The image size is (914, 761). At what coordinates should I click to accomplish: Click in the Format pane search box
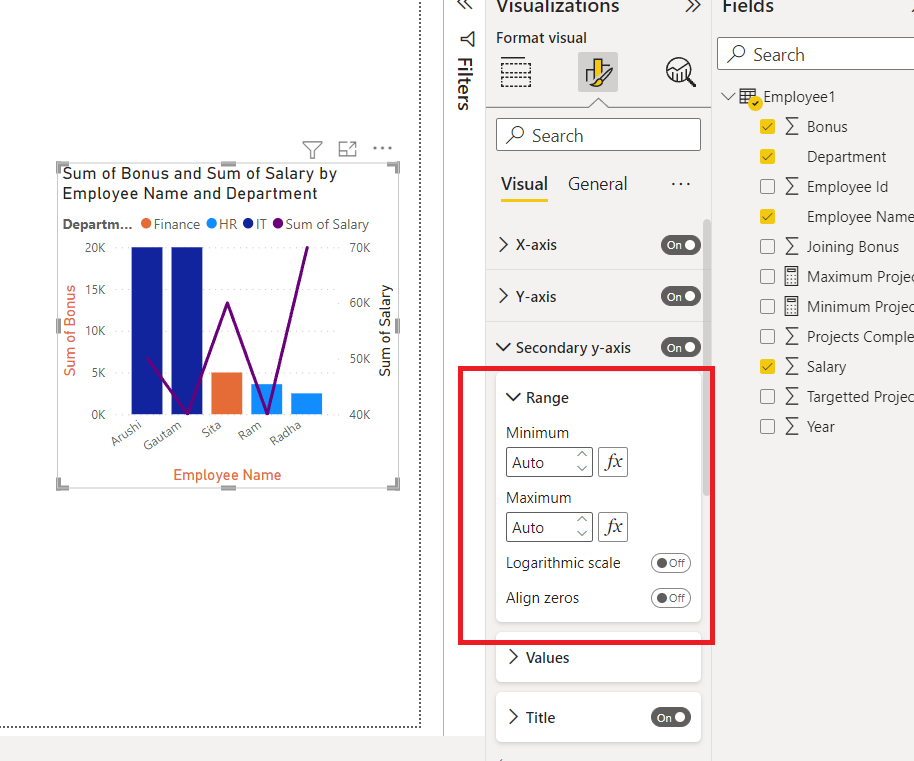pos(598,135)
